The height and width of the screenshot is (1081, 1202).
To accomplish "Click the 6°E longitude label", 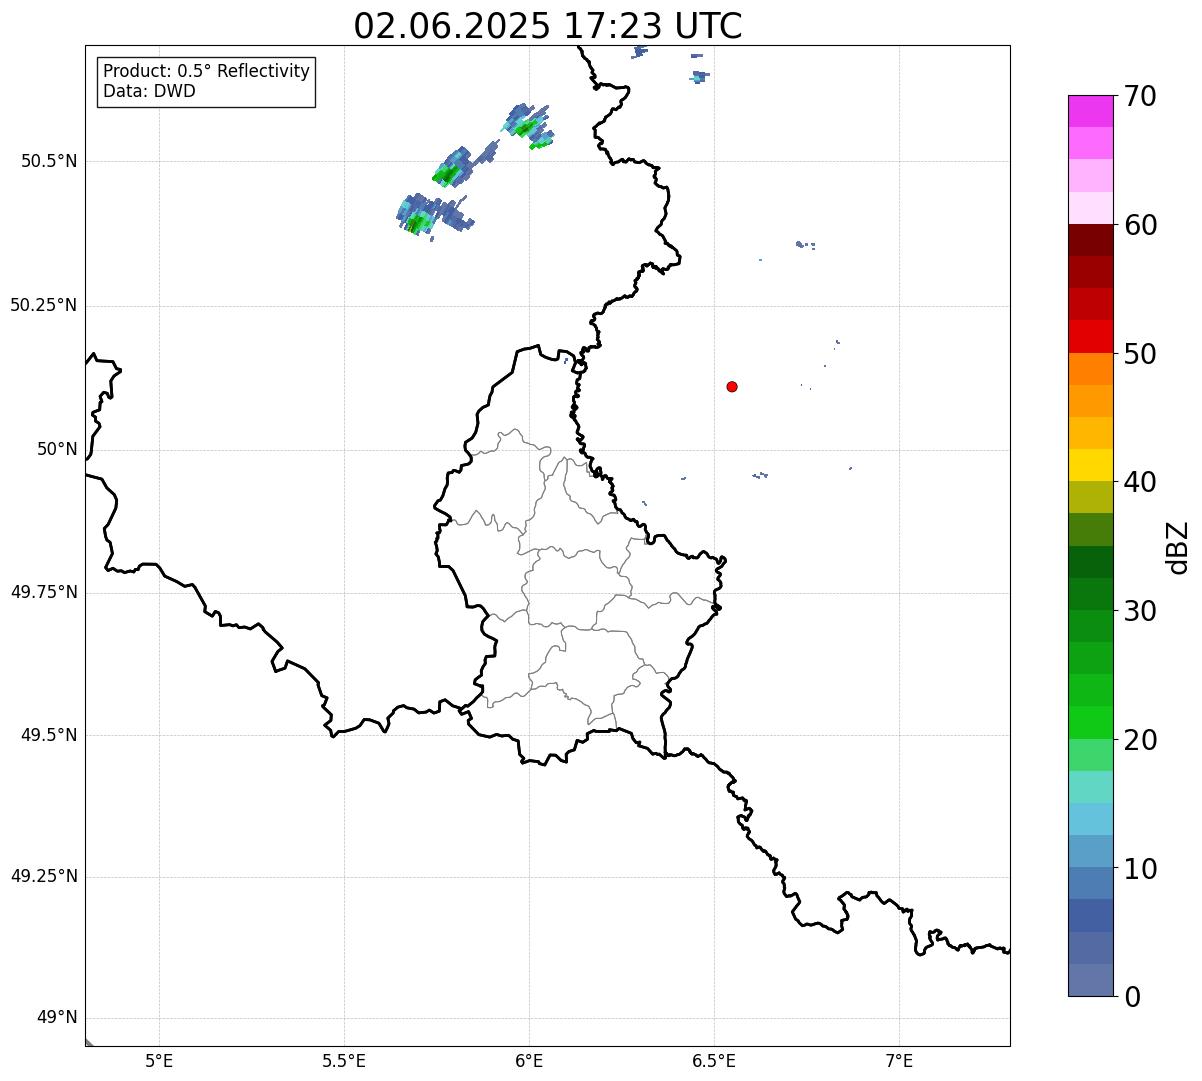I will click(529, 1060).
